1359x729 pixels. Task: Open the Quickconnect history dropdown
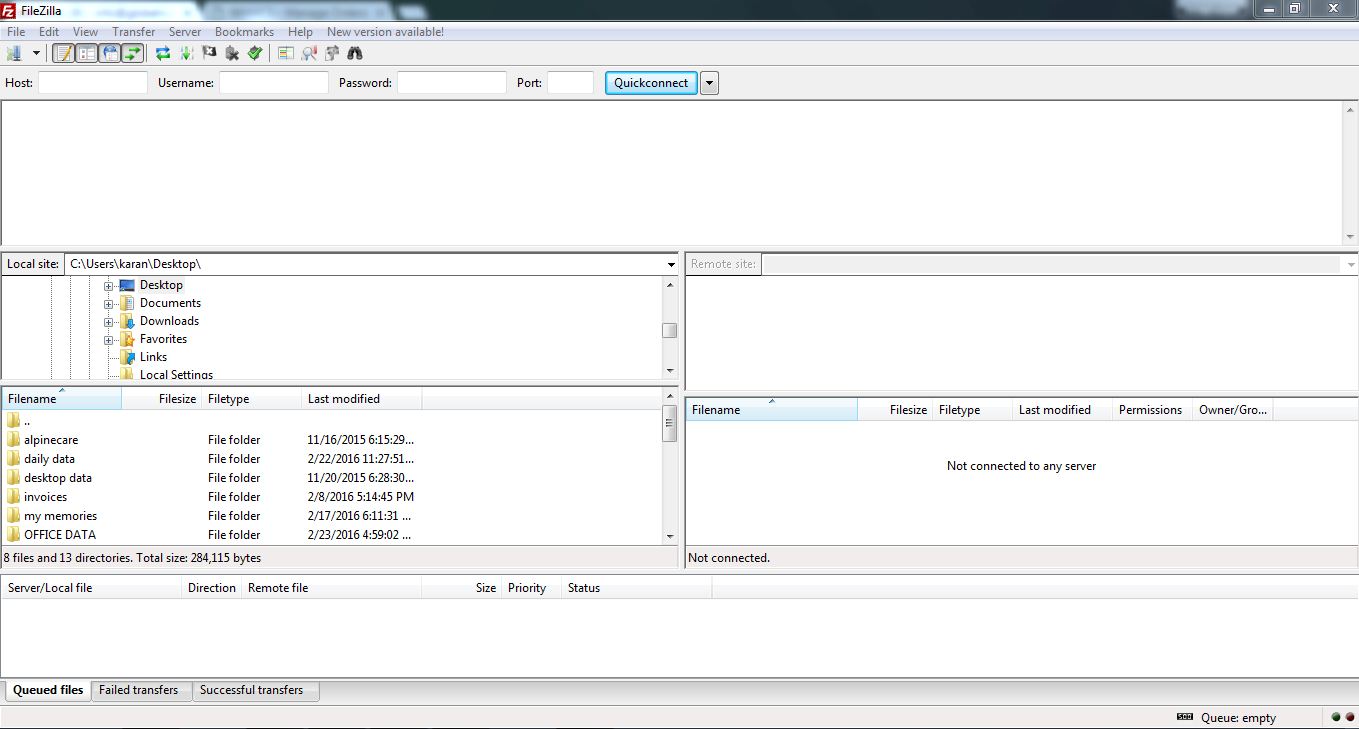[709, 83]
